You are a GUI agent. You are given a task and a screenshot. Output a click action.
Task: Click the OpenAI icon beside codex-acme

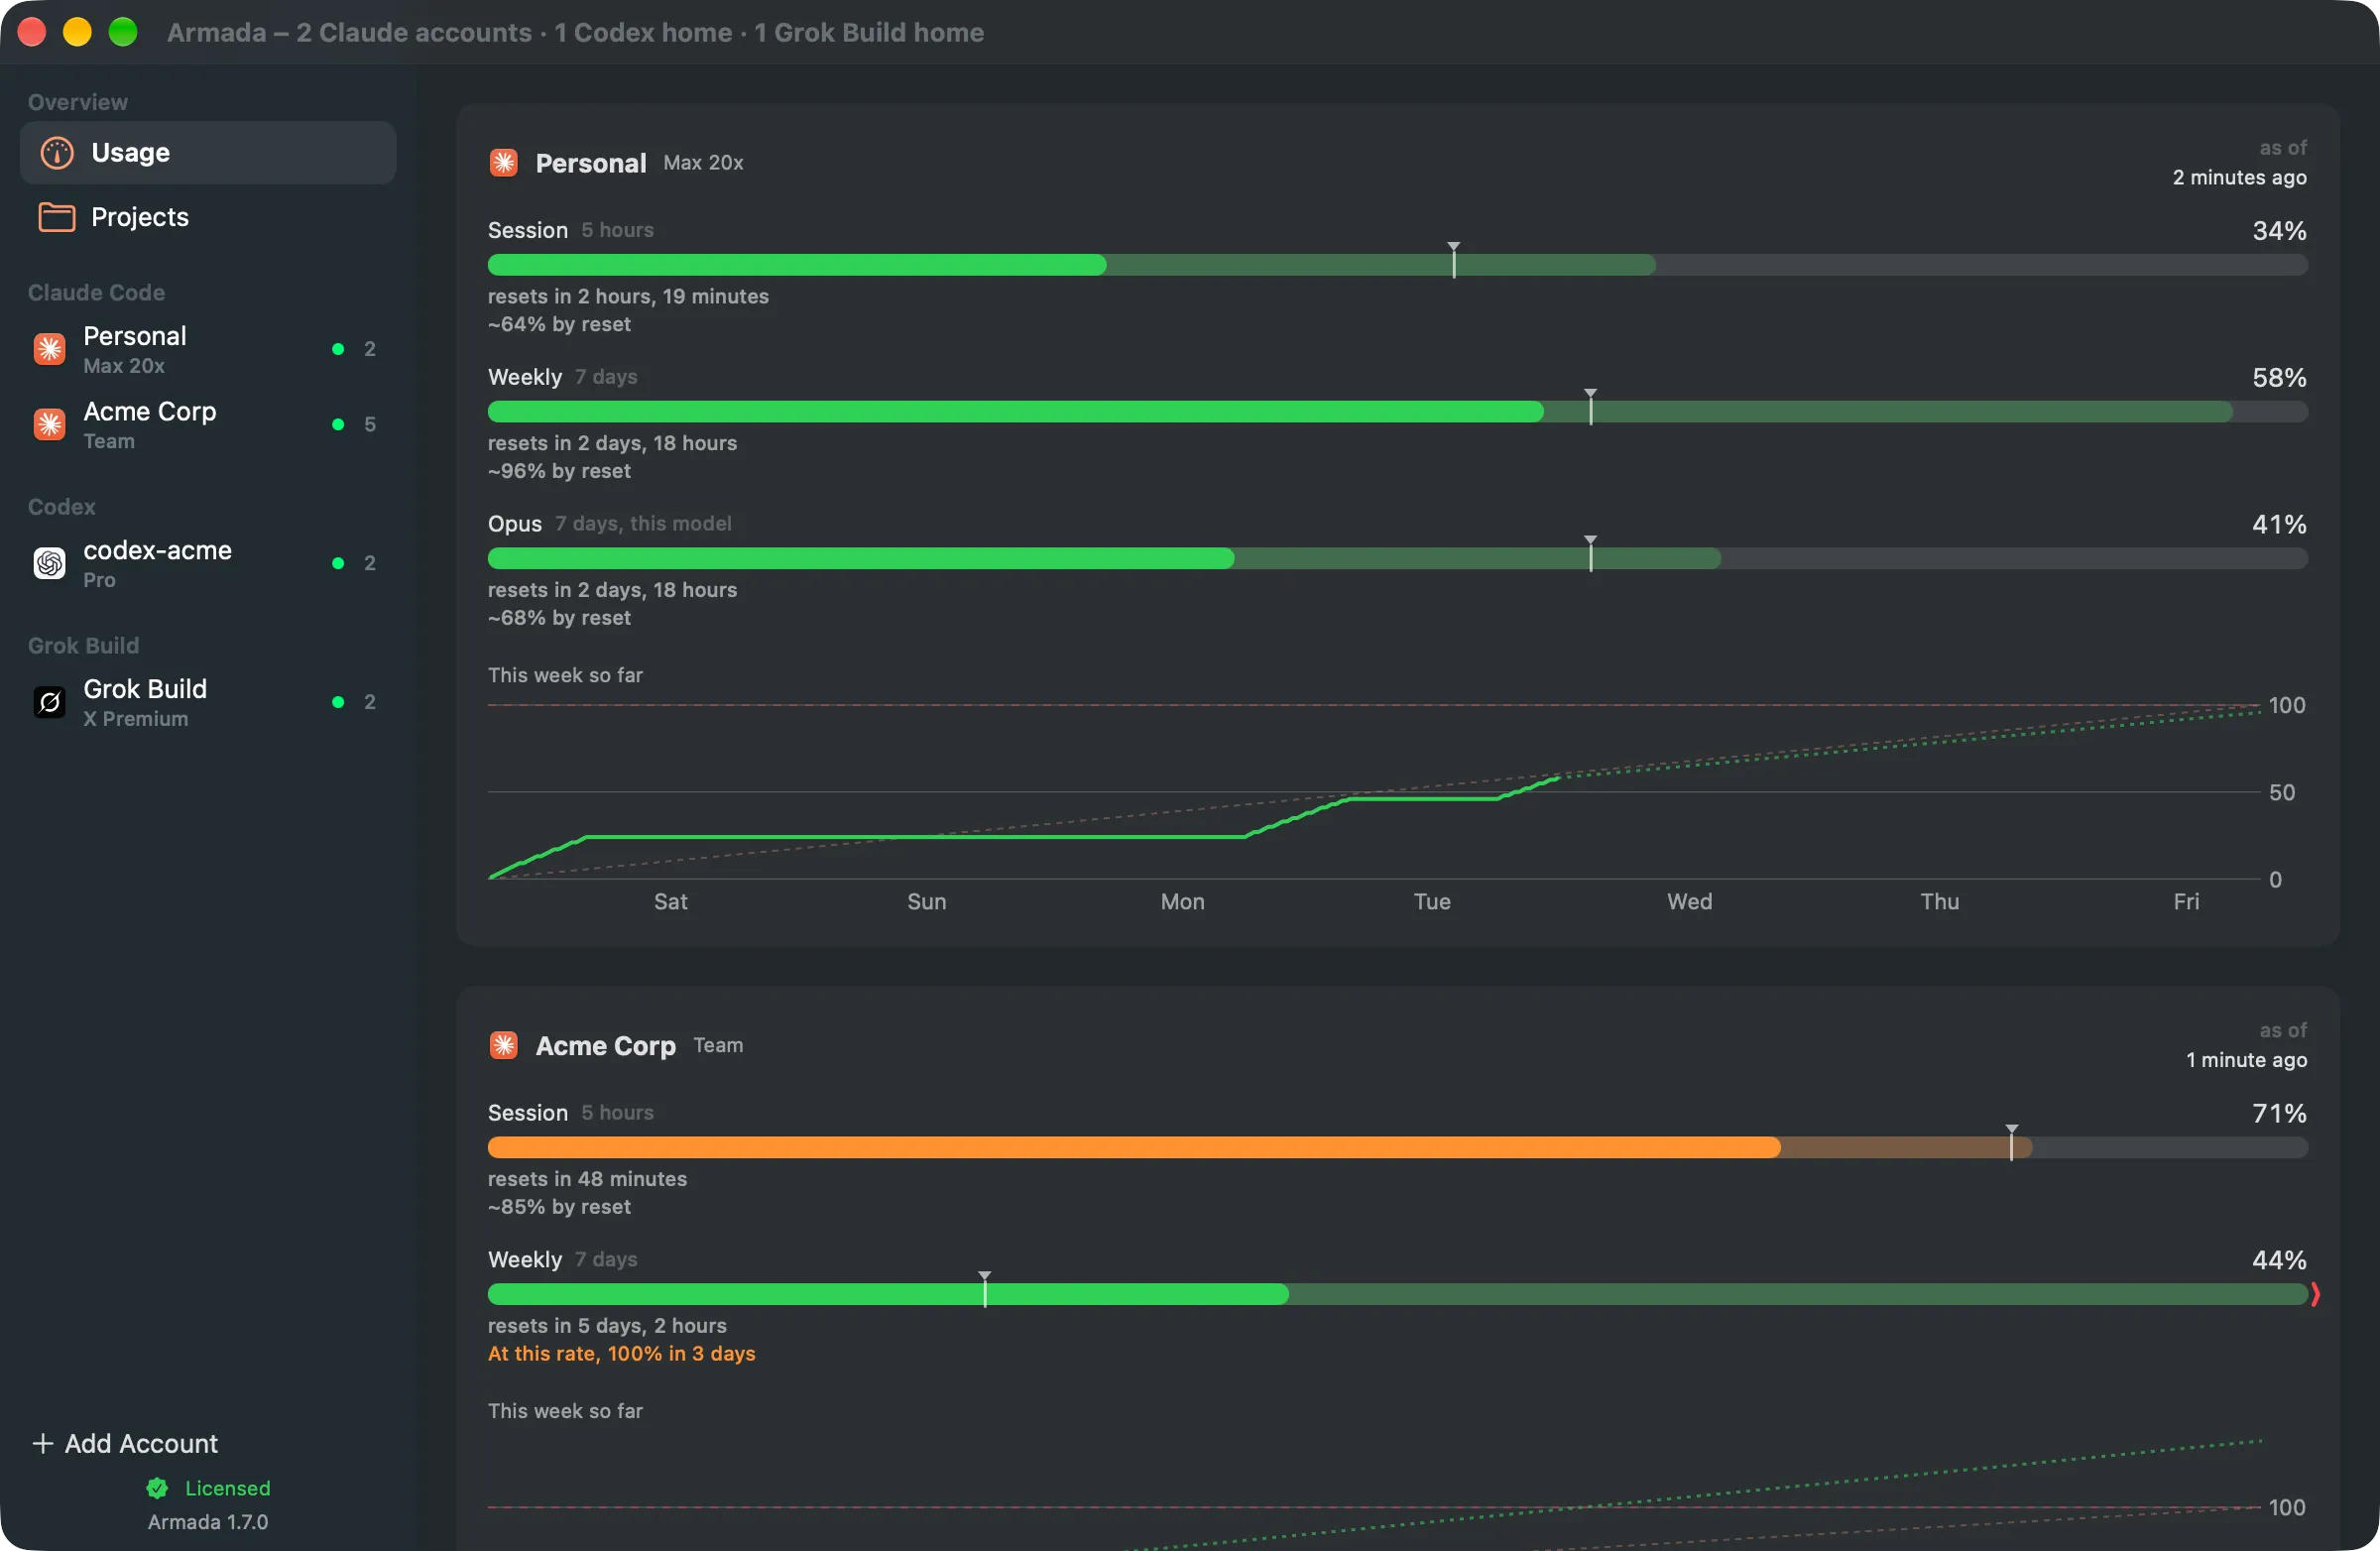point(50,563)
